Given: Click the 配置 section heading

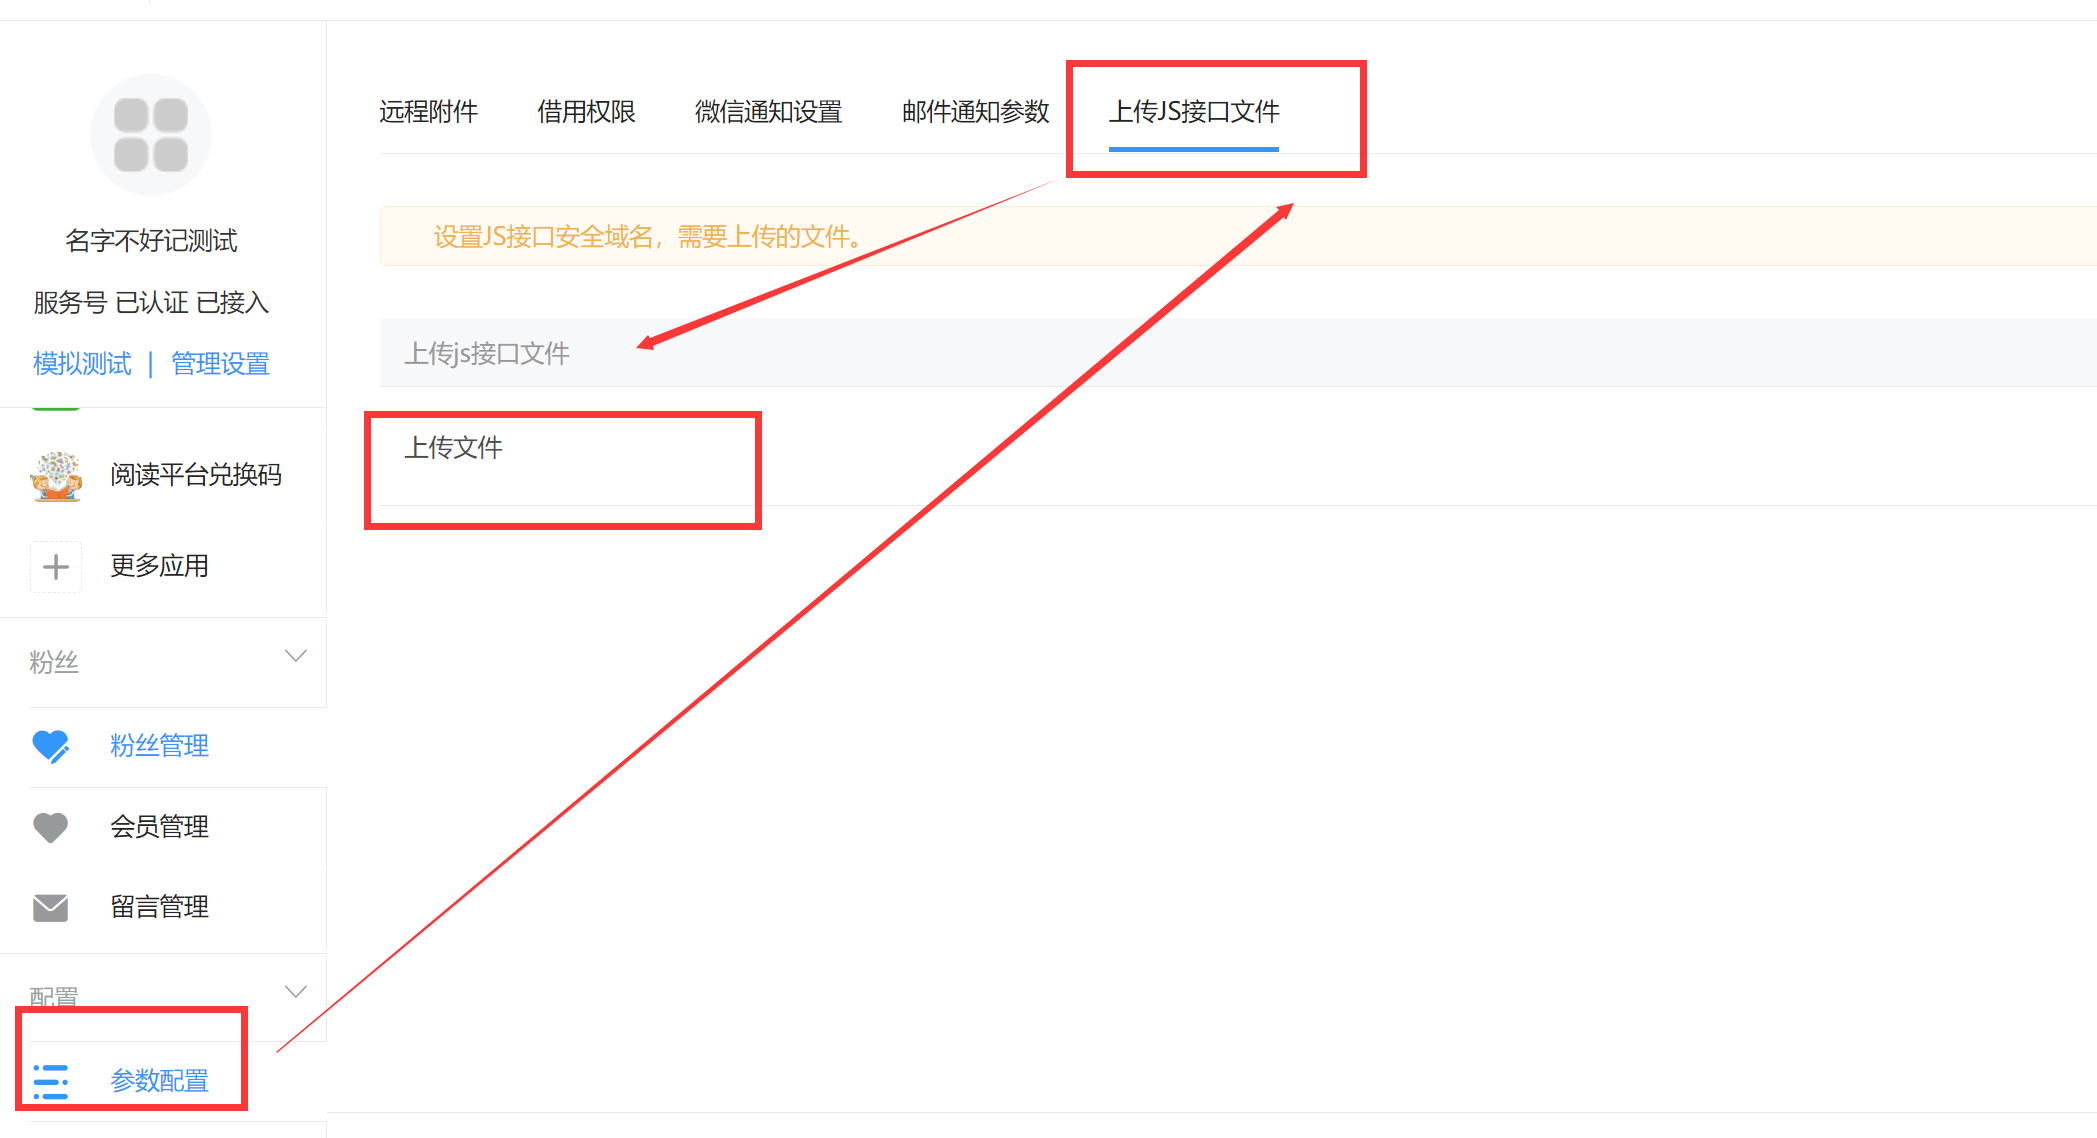Looking at the screenshot, I should (54, 997).
